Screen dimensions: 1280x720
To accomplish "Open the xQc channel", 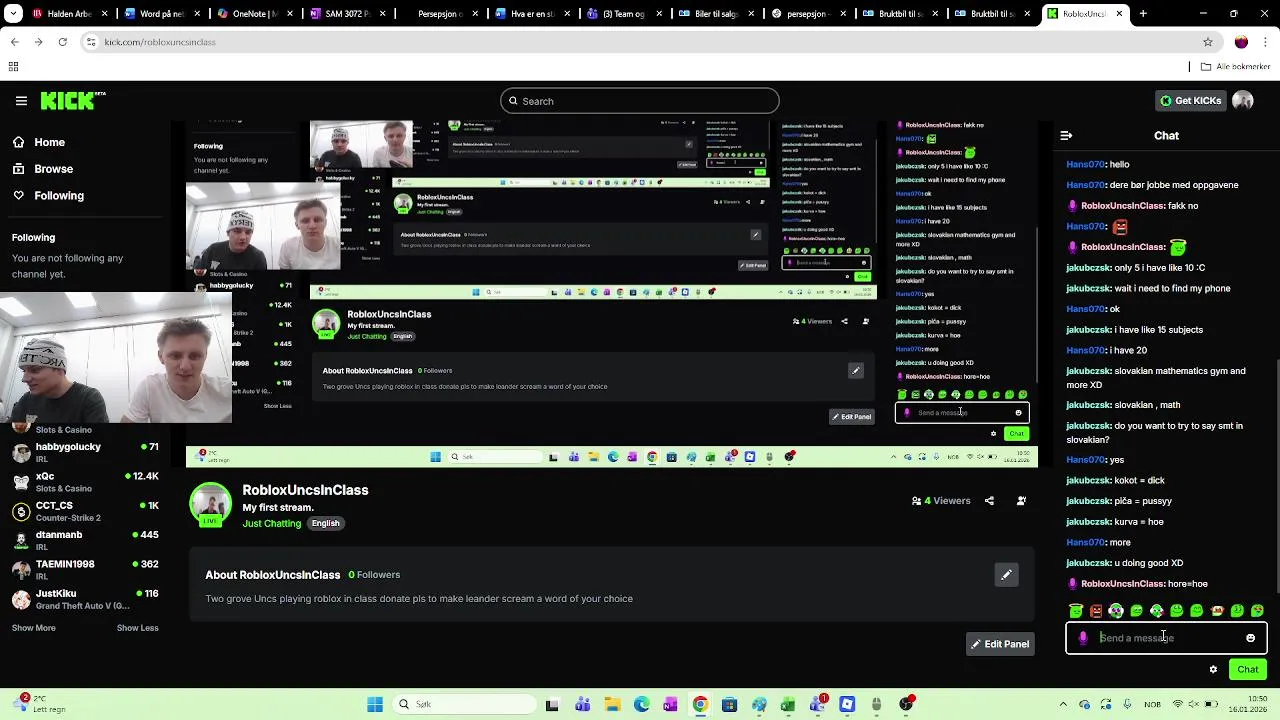I will [85, 482].
